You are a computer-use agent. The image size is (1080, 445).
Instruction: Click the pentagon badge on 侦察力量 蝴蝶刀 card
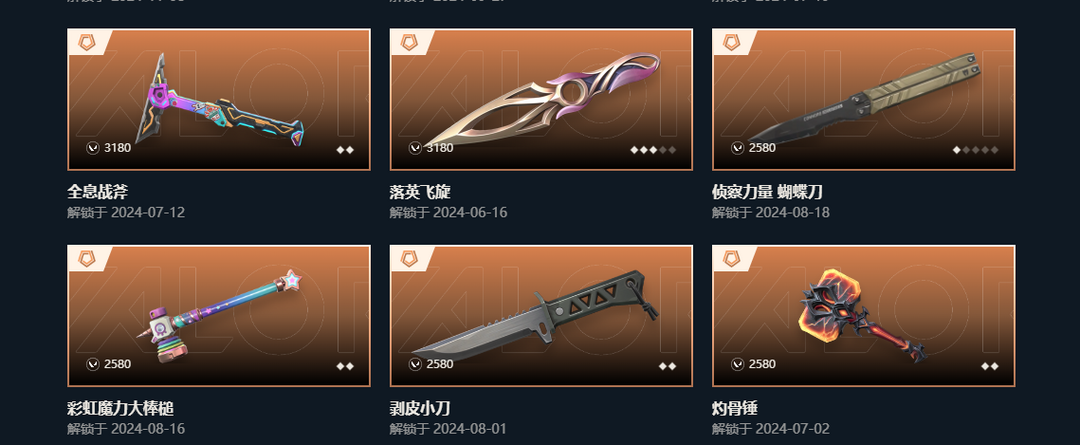click(730, 43)
